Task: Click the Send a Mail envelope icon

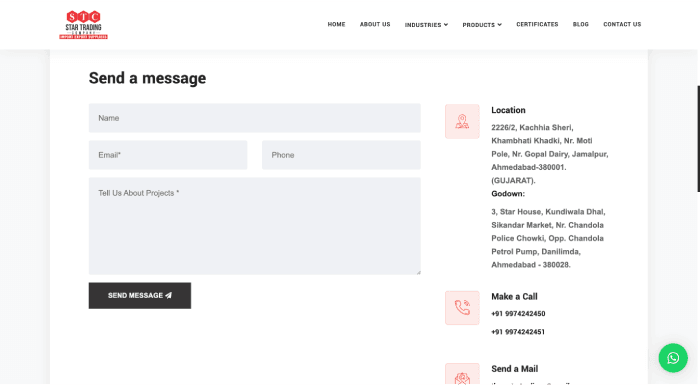Action: coord(462,374)
